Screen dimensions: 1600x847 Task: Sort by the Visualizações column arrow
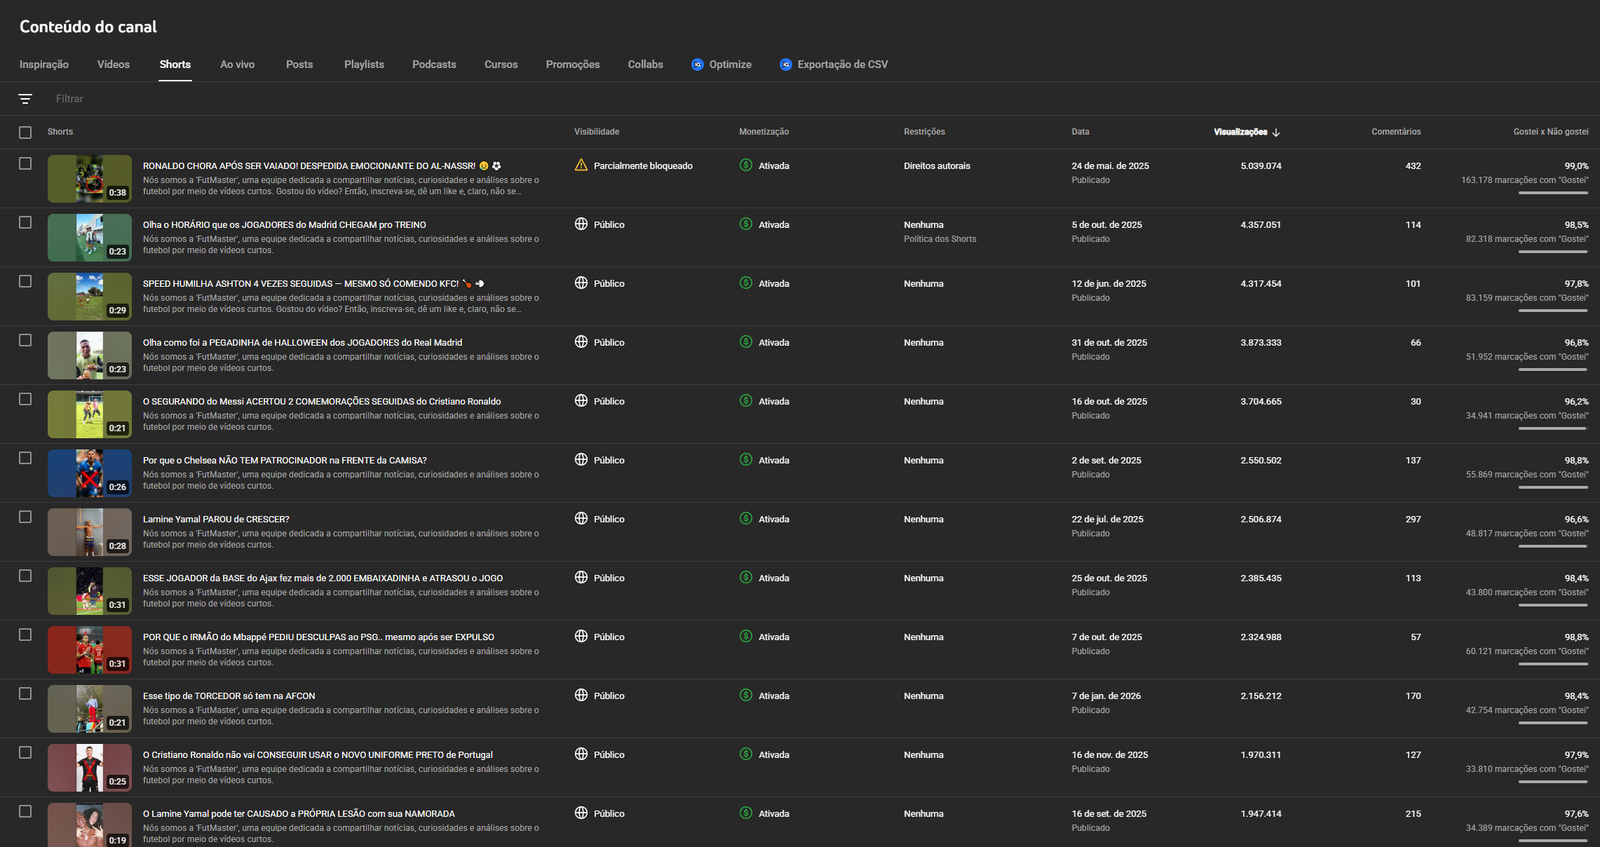tap(1276, 132)
